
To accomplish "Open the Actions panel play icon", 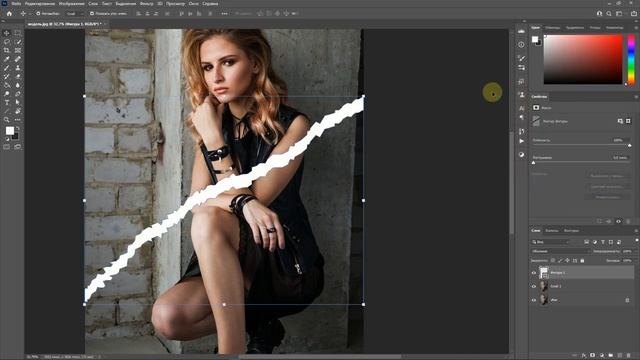I will pyautogui.click(x=521, y=141).
